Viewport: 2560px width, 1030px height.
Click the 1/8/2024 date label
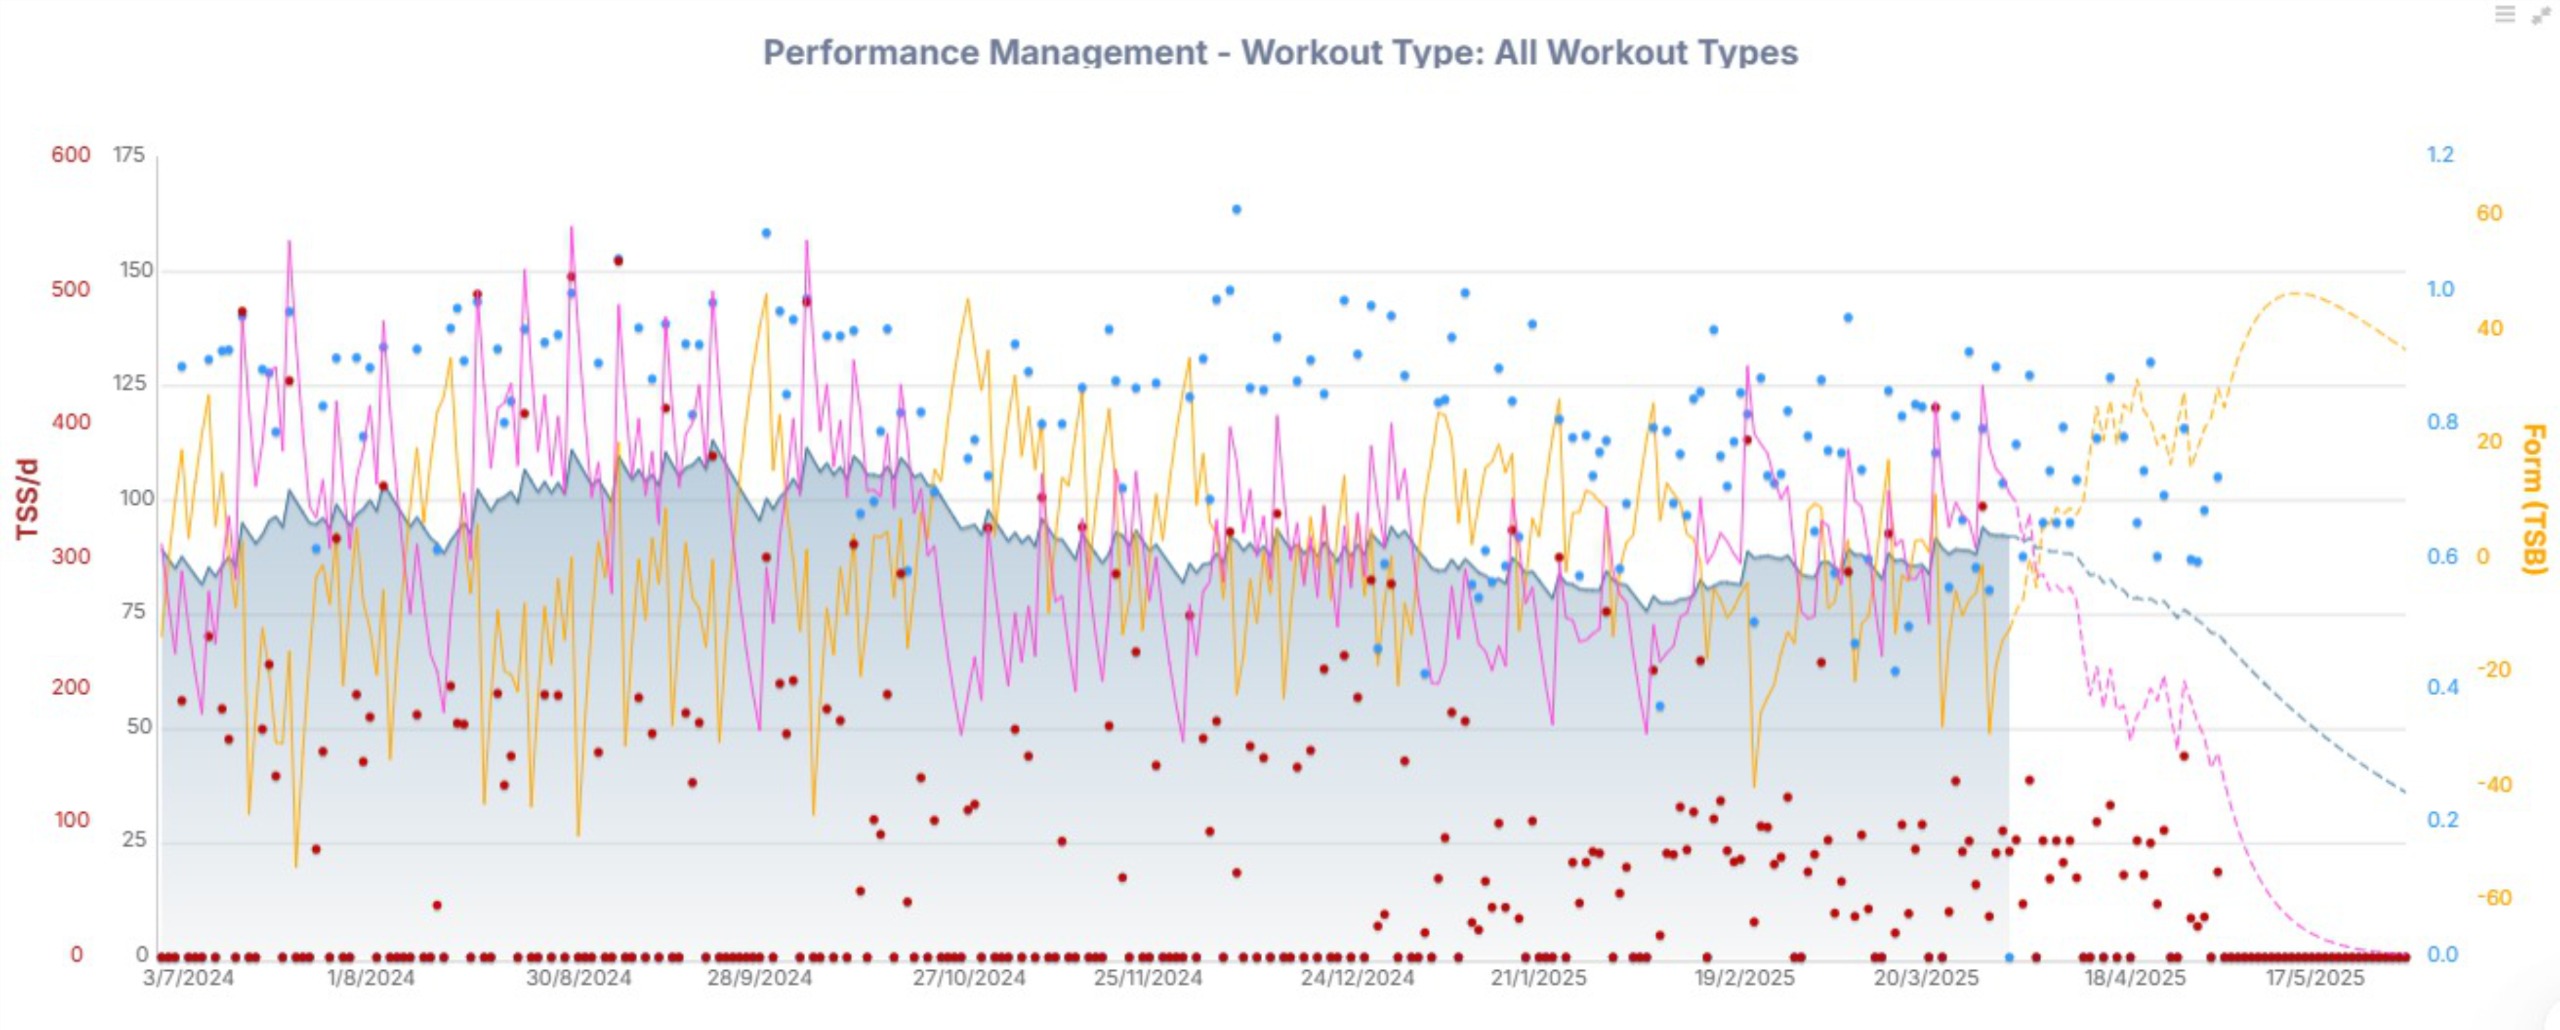pos(370,977)
